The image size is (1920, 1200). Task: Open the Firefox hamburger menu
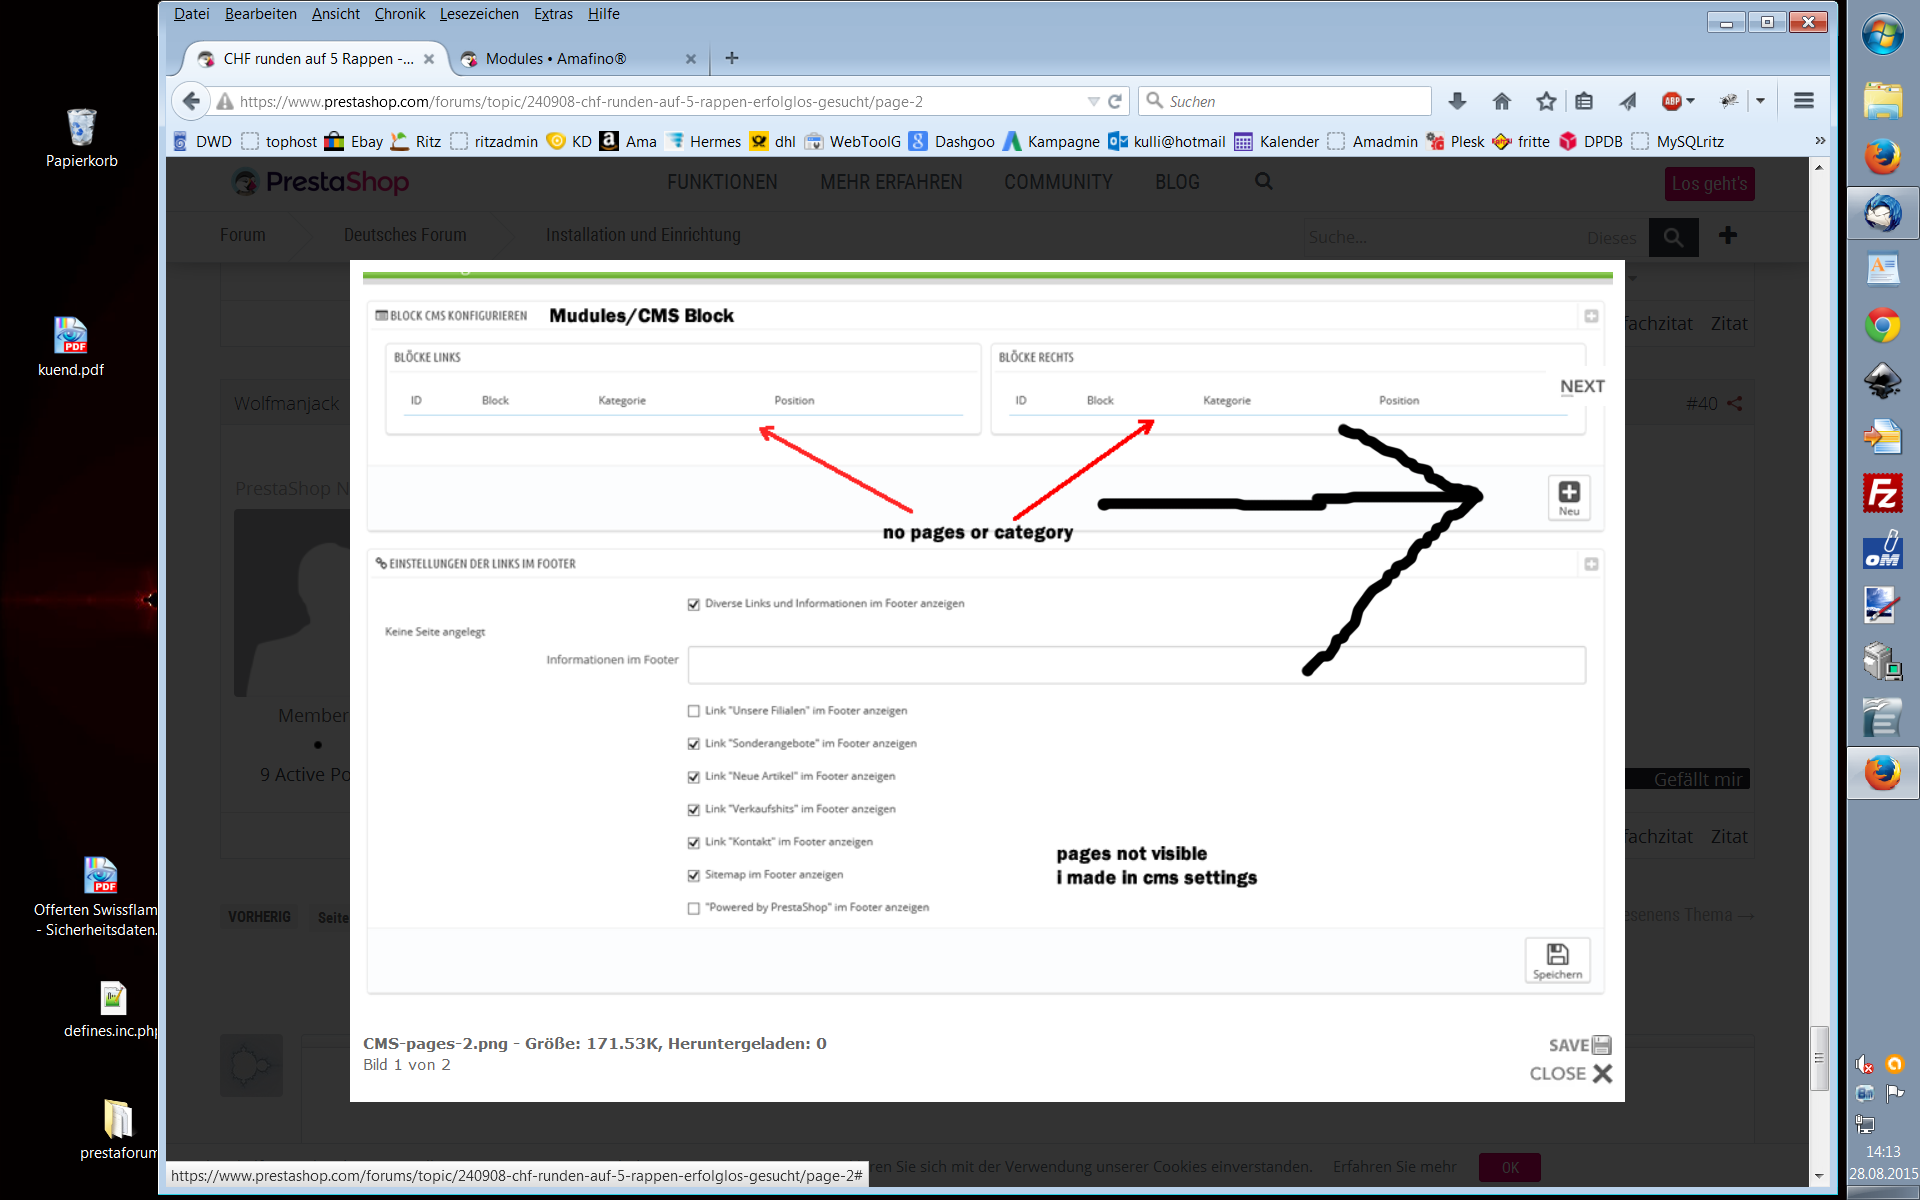(x=1804, y=101)
